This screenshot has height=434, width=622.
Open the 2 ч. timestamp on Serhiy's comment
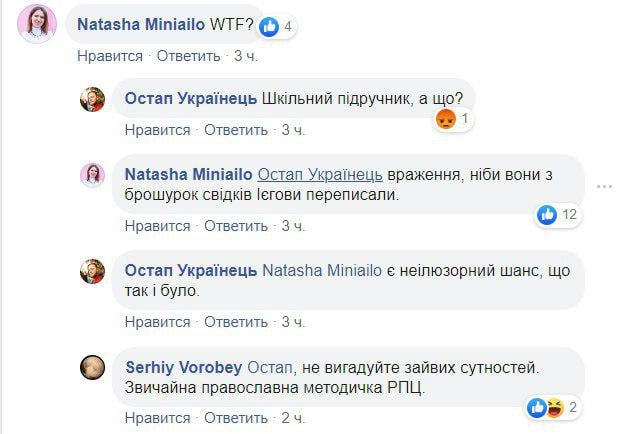tap(293, 418)
